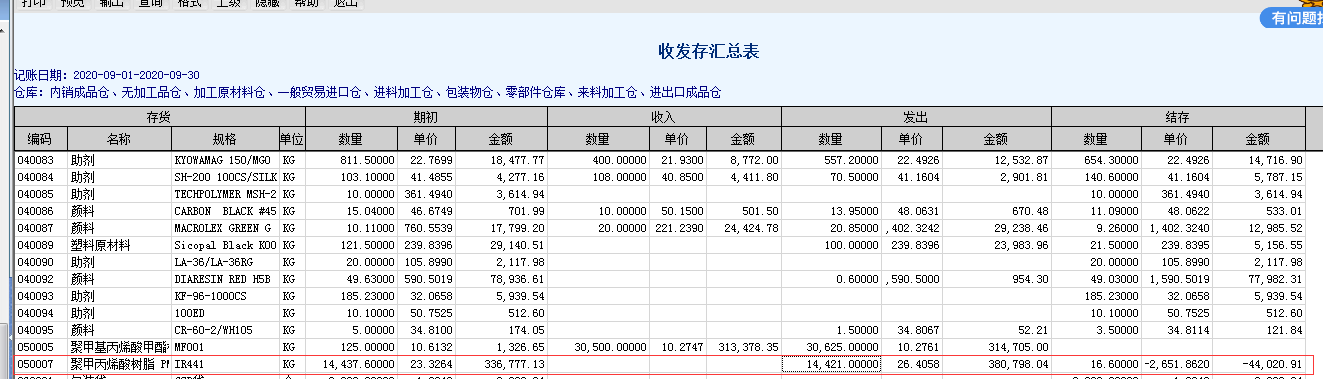Click the 有问题 help bubble button
Viewport: 1323px width, 379px height.
[x=1291, y=17]
